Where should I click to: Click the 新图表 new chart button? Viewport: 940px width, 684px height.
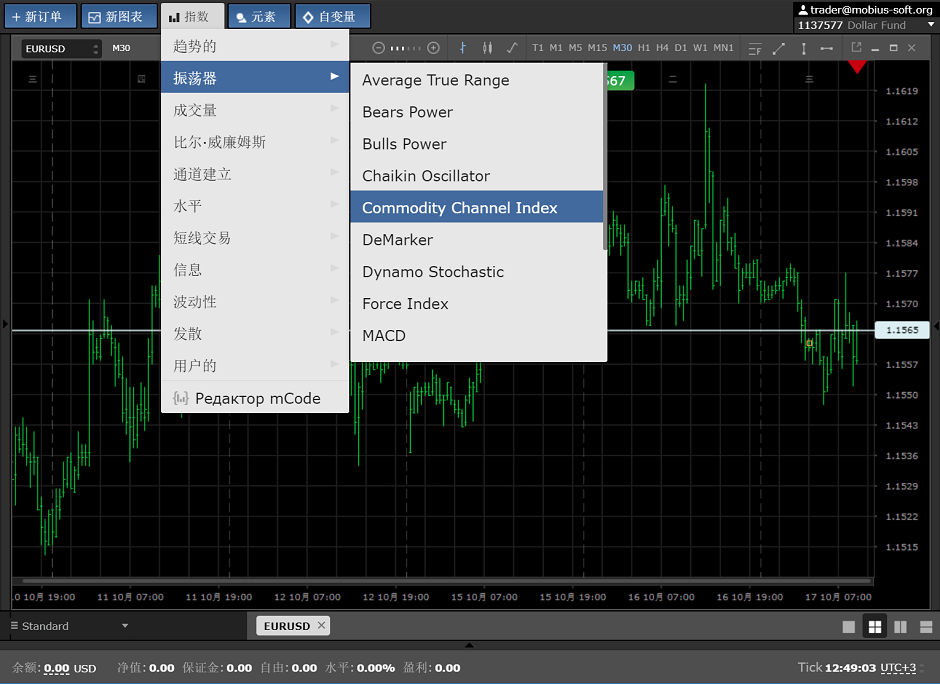click(x=119, y=16)
